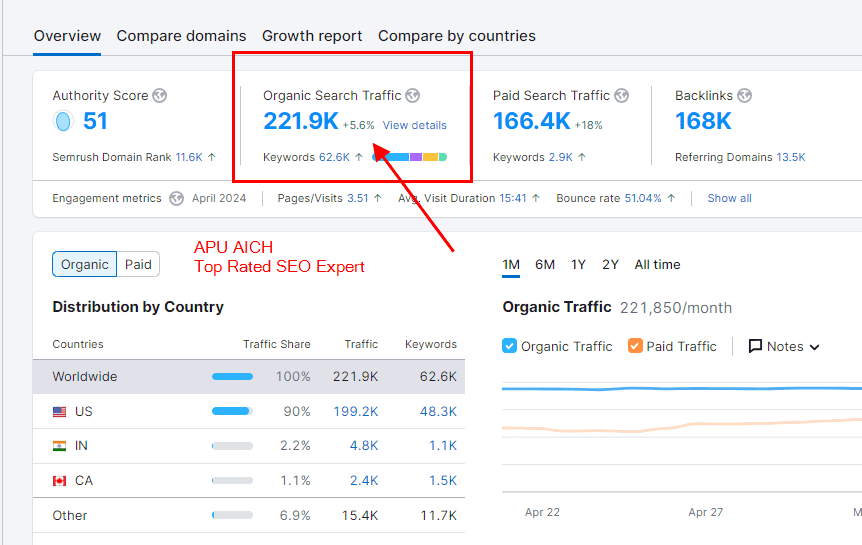Click the globe icon beside Authority Score
This screenshot has height=545, width=862.
160,96
